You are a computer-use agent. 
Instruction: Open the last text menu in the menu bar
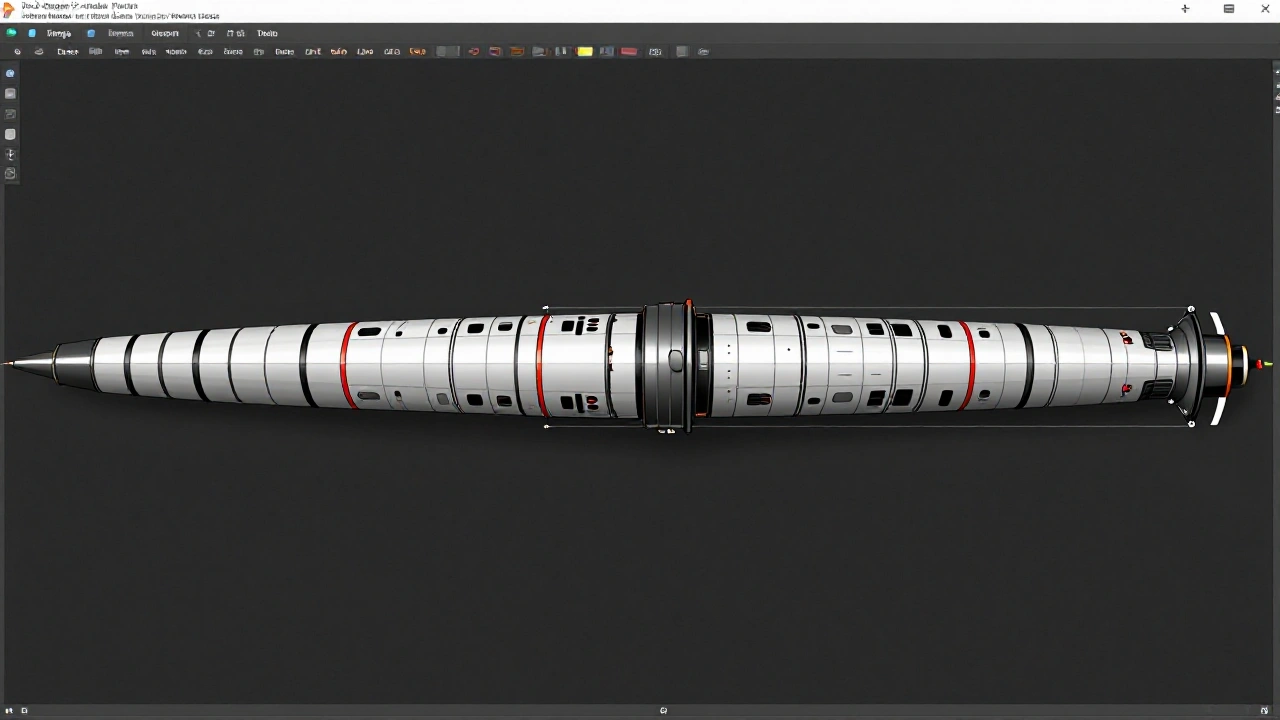point(267,33)
